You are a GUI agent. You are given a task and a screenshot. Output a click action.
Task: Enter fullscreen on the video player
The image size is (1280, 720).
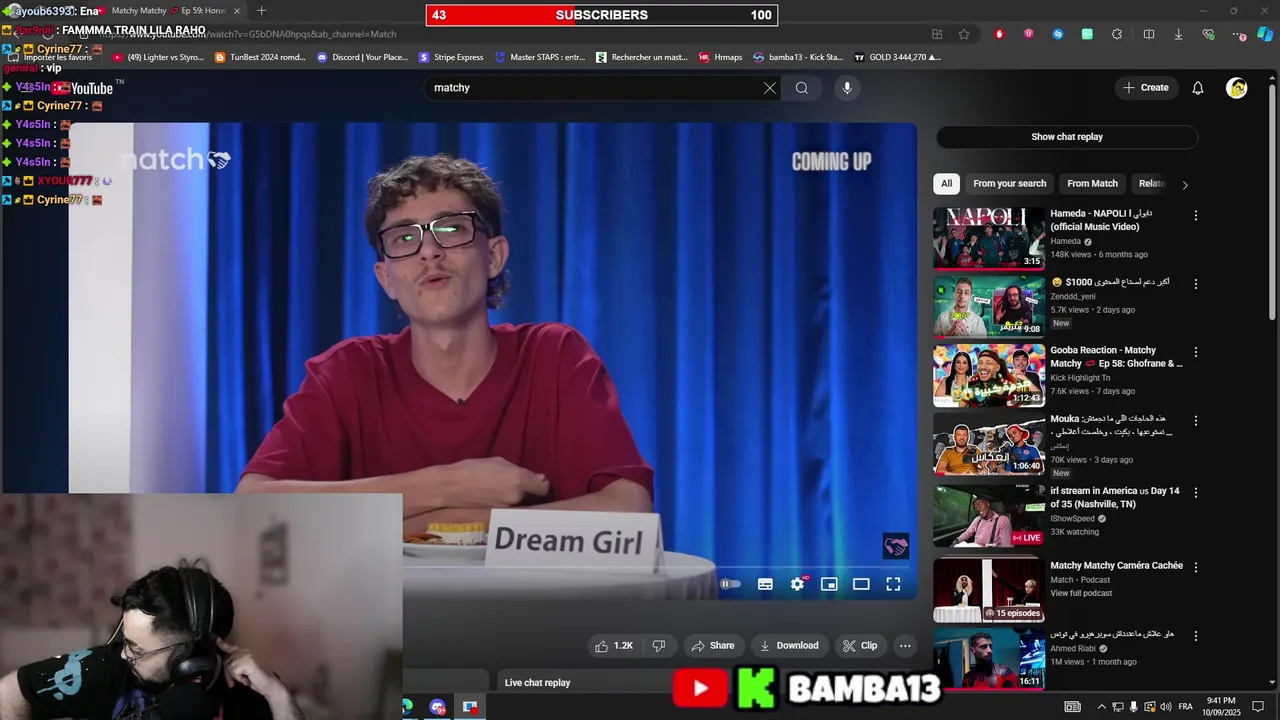tap(893, 584)
